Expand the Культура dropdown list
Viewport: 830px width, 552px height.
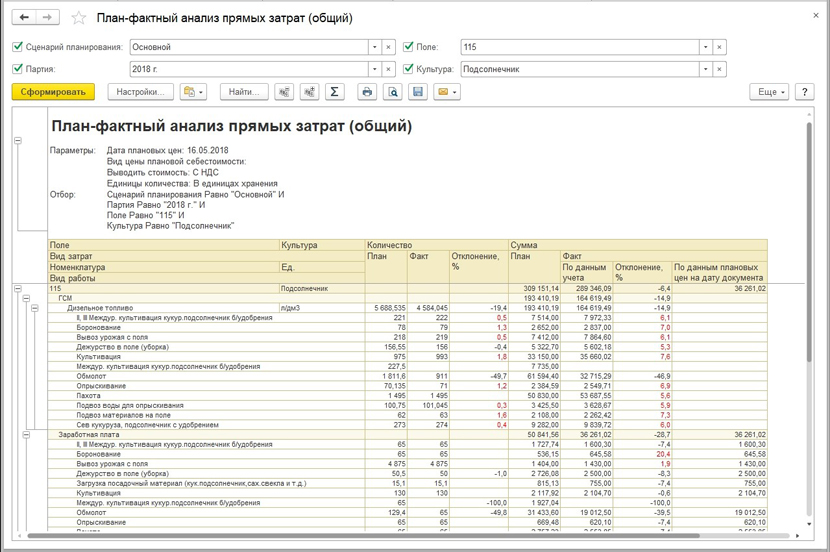[705, 69]
